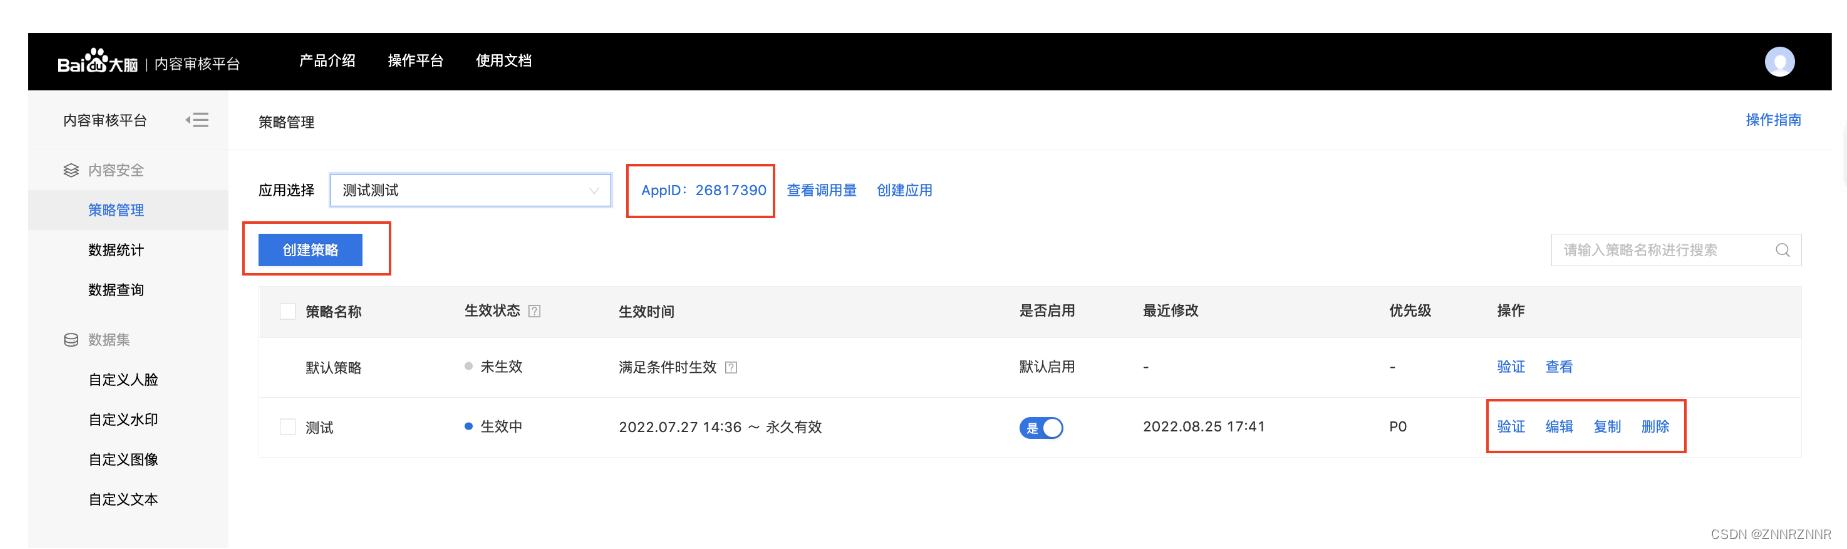Open the 操作平台 top menu
This screenshot has height=549, width=1847.
pyautogui.click(x=415, y=61)
